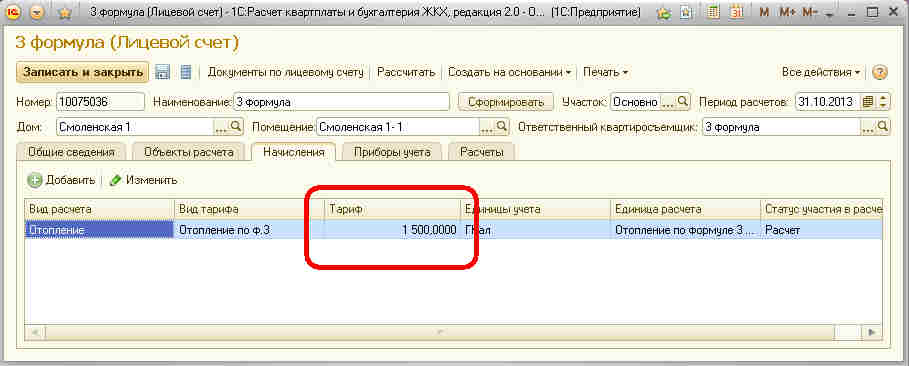
Task: Click the save document diskette icon
Action: (163, 72)
